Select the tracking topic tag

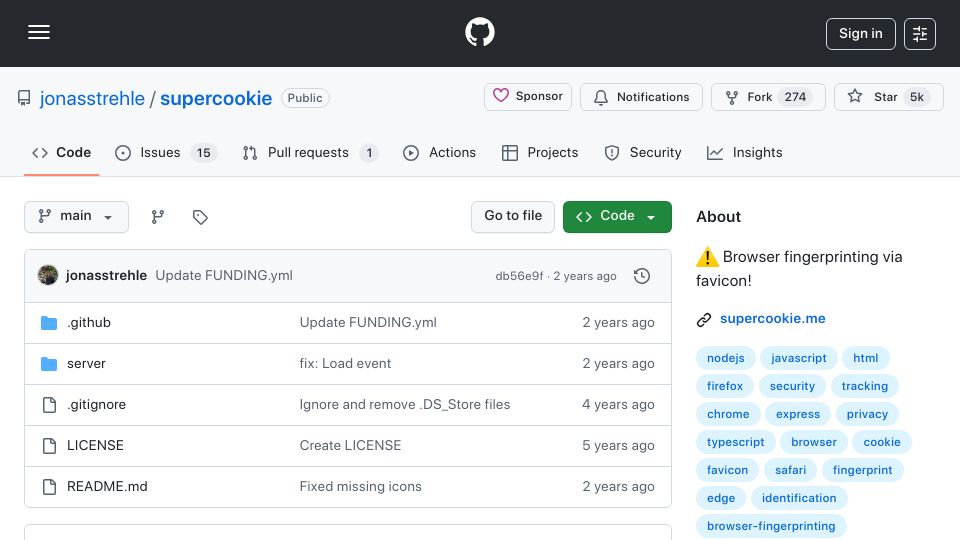pyautogui.click(x=864, y=386)
